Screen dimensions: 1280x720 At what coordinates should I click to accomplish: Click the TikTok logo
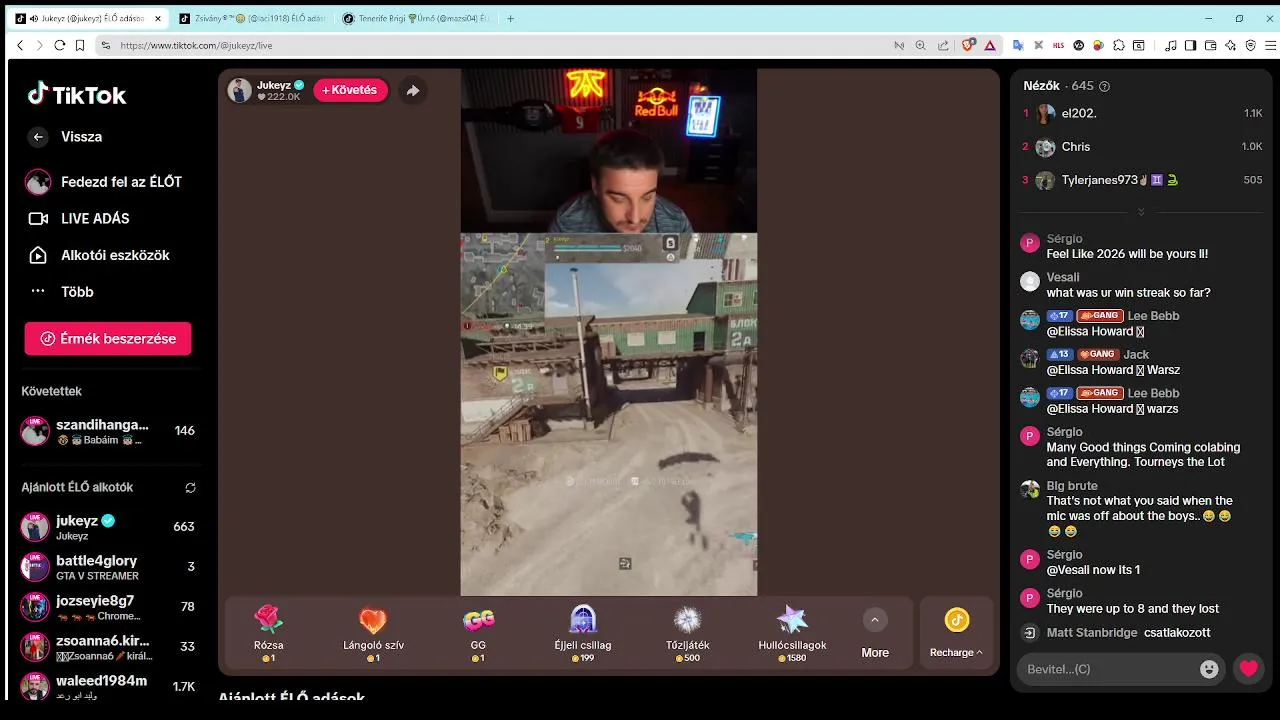[77, 95]
